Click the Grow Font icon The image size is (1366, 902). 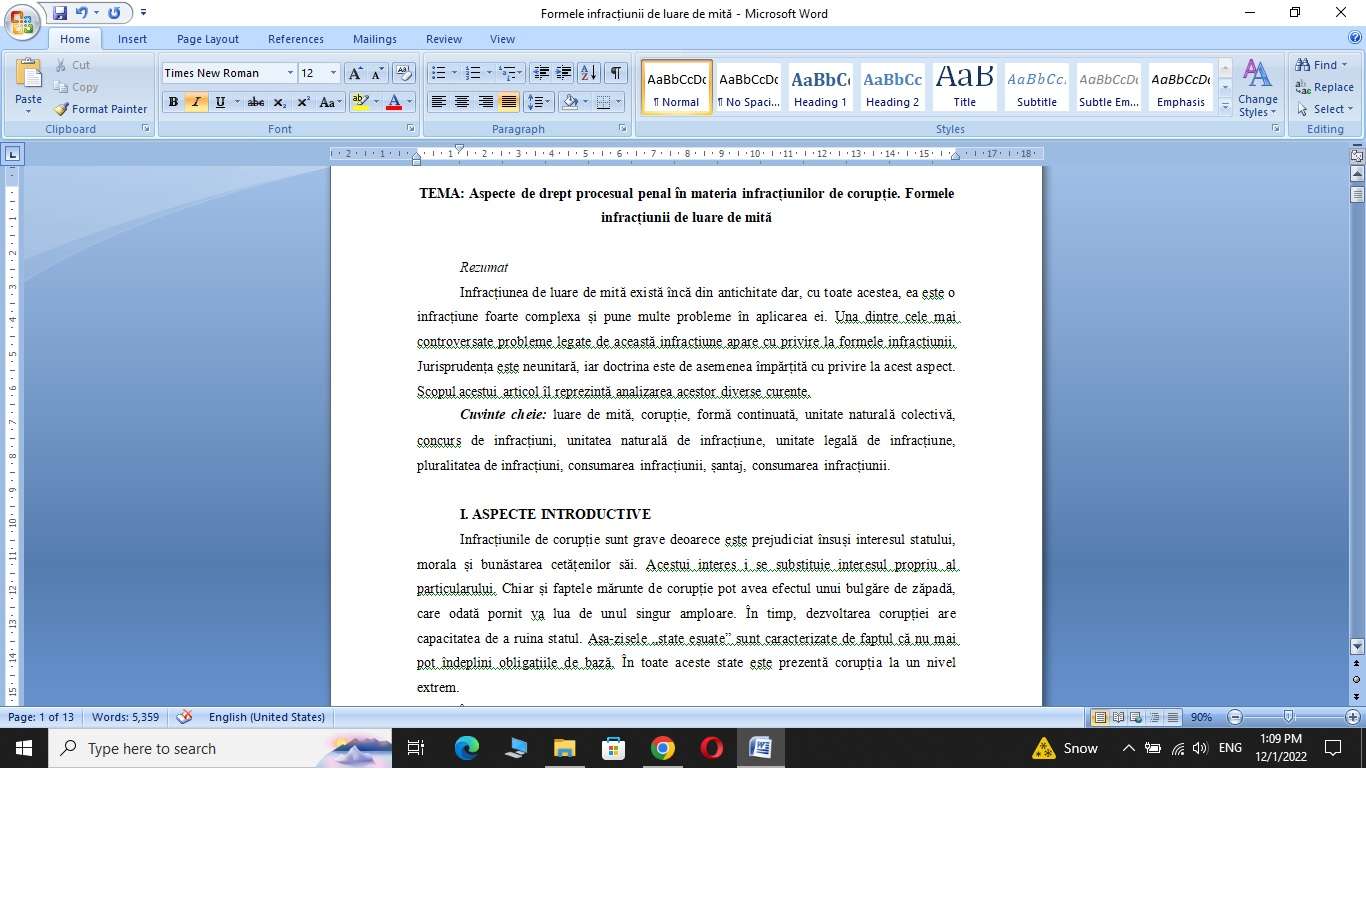click(355, 73)
